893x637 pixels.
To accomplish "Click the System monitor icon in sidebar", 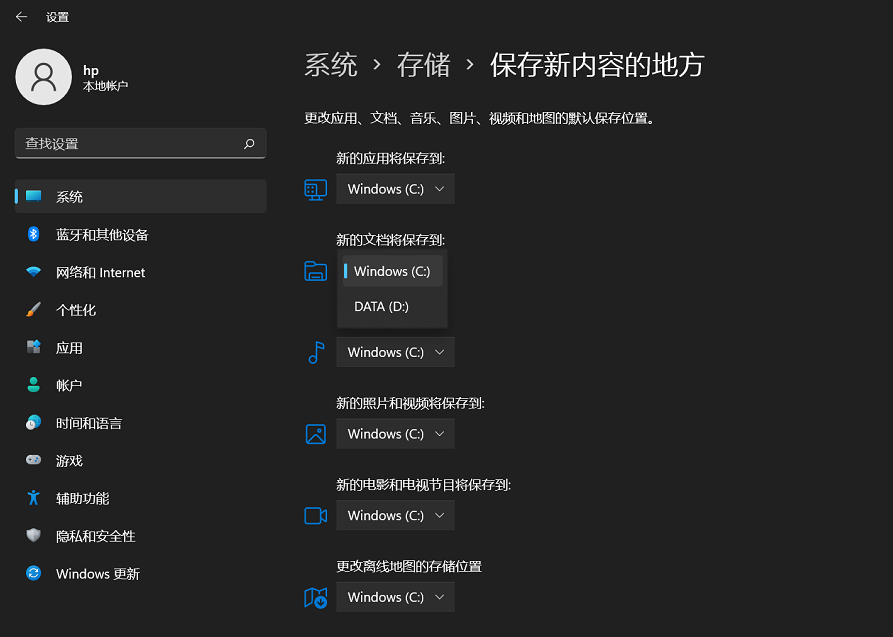I will (x=34, y=197).
